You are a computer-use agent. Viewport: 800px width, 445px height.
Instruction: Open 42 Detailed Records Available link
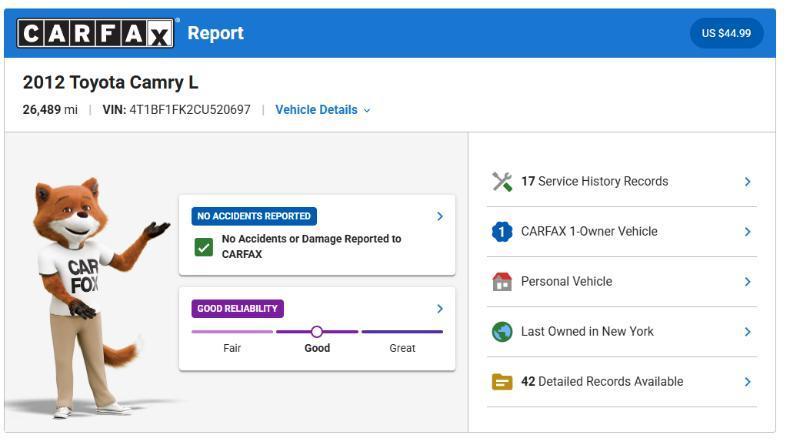click(602, 381)
